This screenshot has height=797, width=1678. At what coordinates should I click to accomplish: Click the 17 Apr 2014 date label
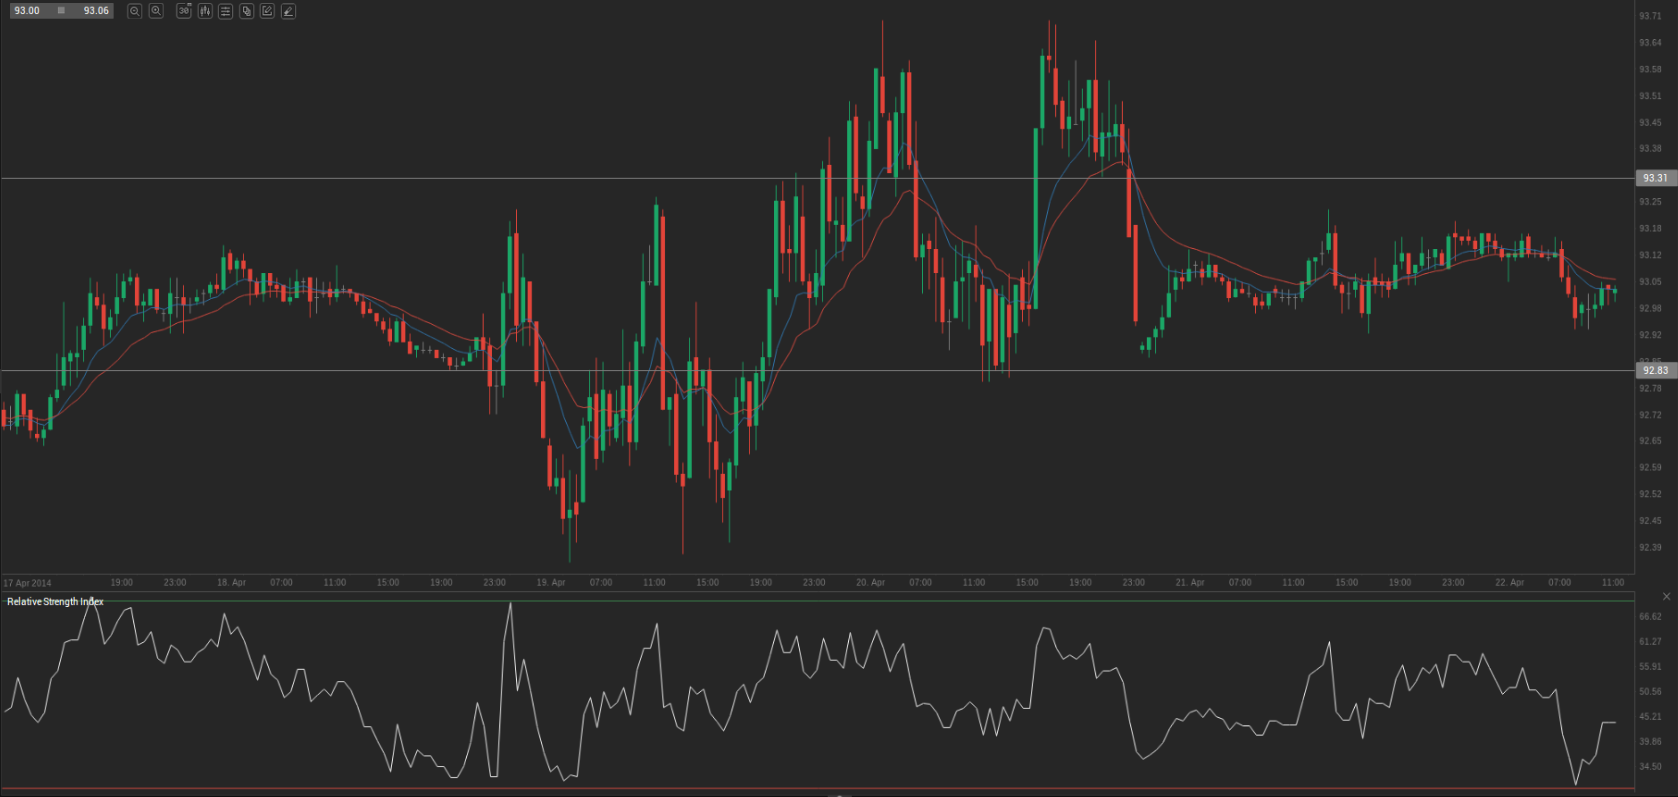(27, 583)
